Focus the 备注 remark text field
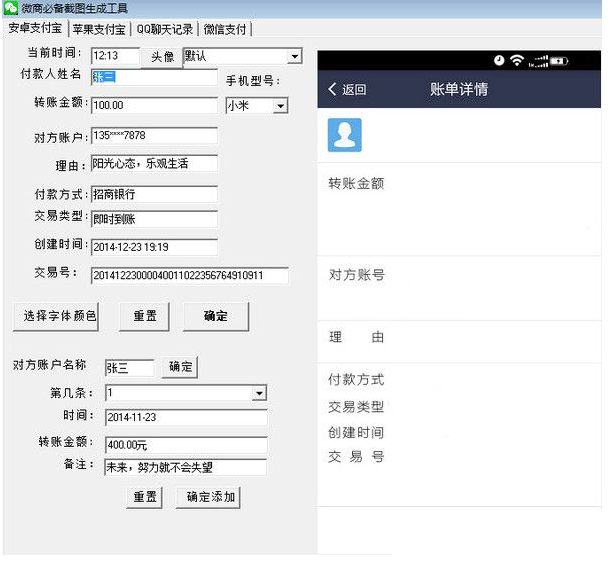This screenshot has width=610, height=563. pyautogui.click(x=184, y=467)
